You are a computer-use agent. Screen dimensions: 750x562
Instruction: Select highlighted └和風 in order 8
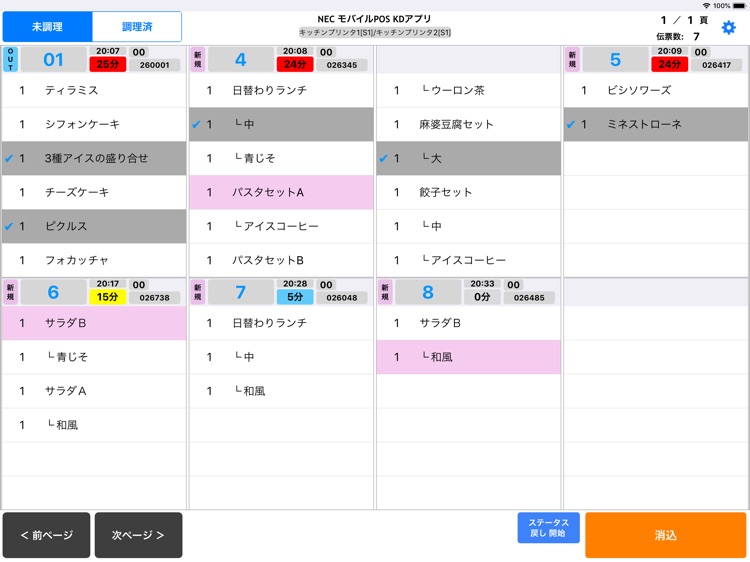[469, 357]
